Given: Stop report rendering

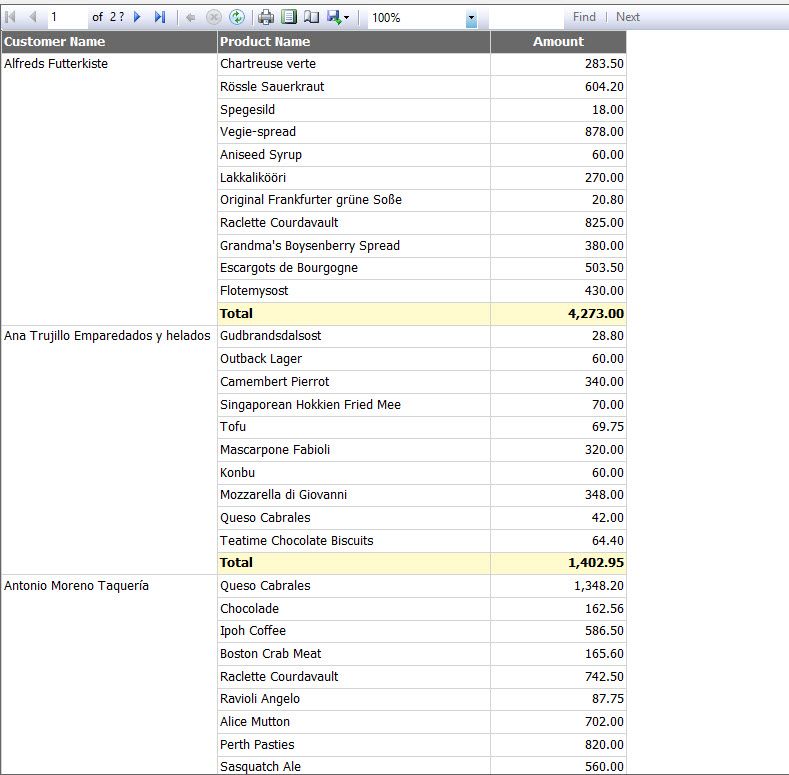Looking at the screenshot, I should 214,18.
